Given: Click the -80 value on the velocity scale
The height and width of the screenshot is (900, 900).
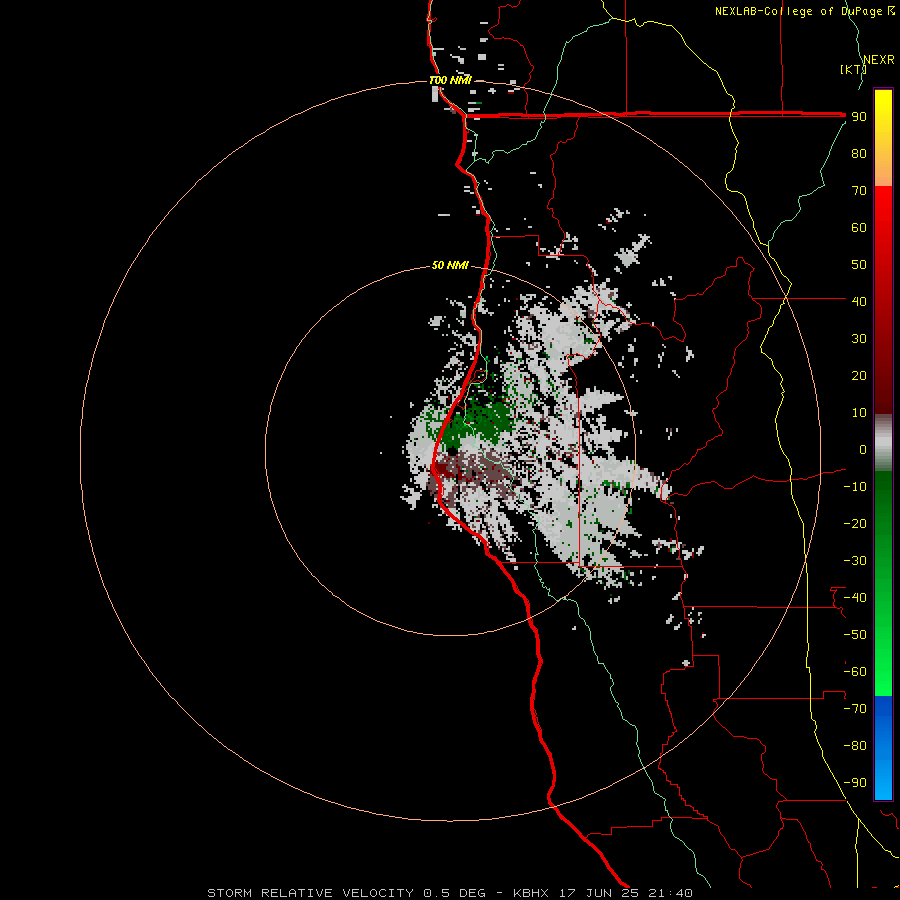Looking at the screenshot, I should (855, 746).
